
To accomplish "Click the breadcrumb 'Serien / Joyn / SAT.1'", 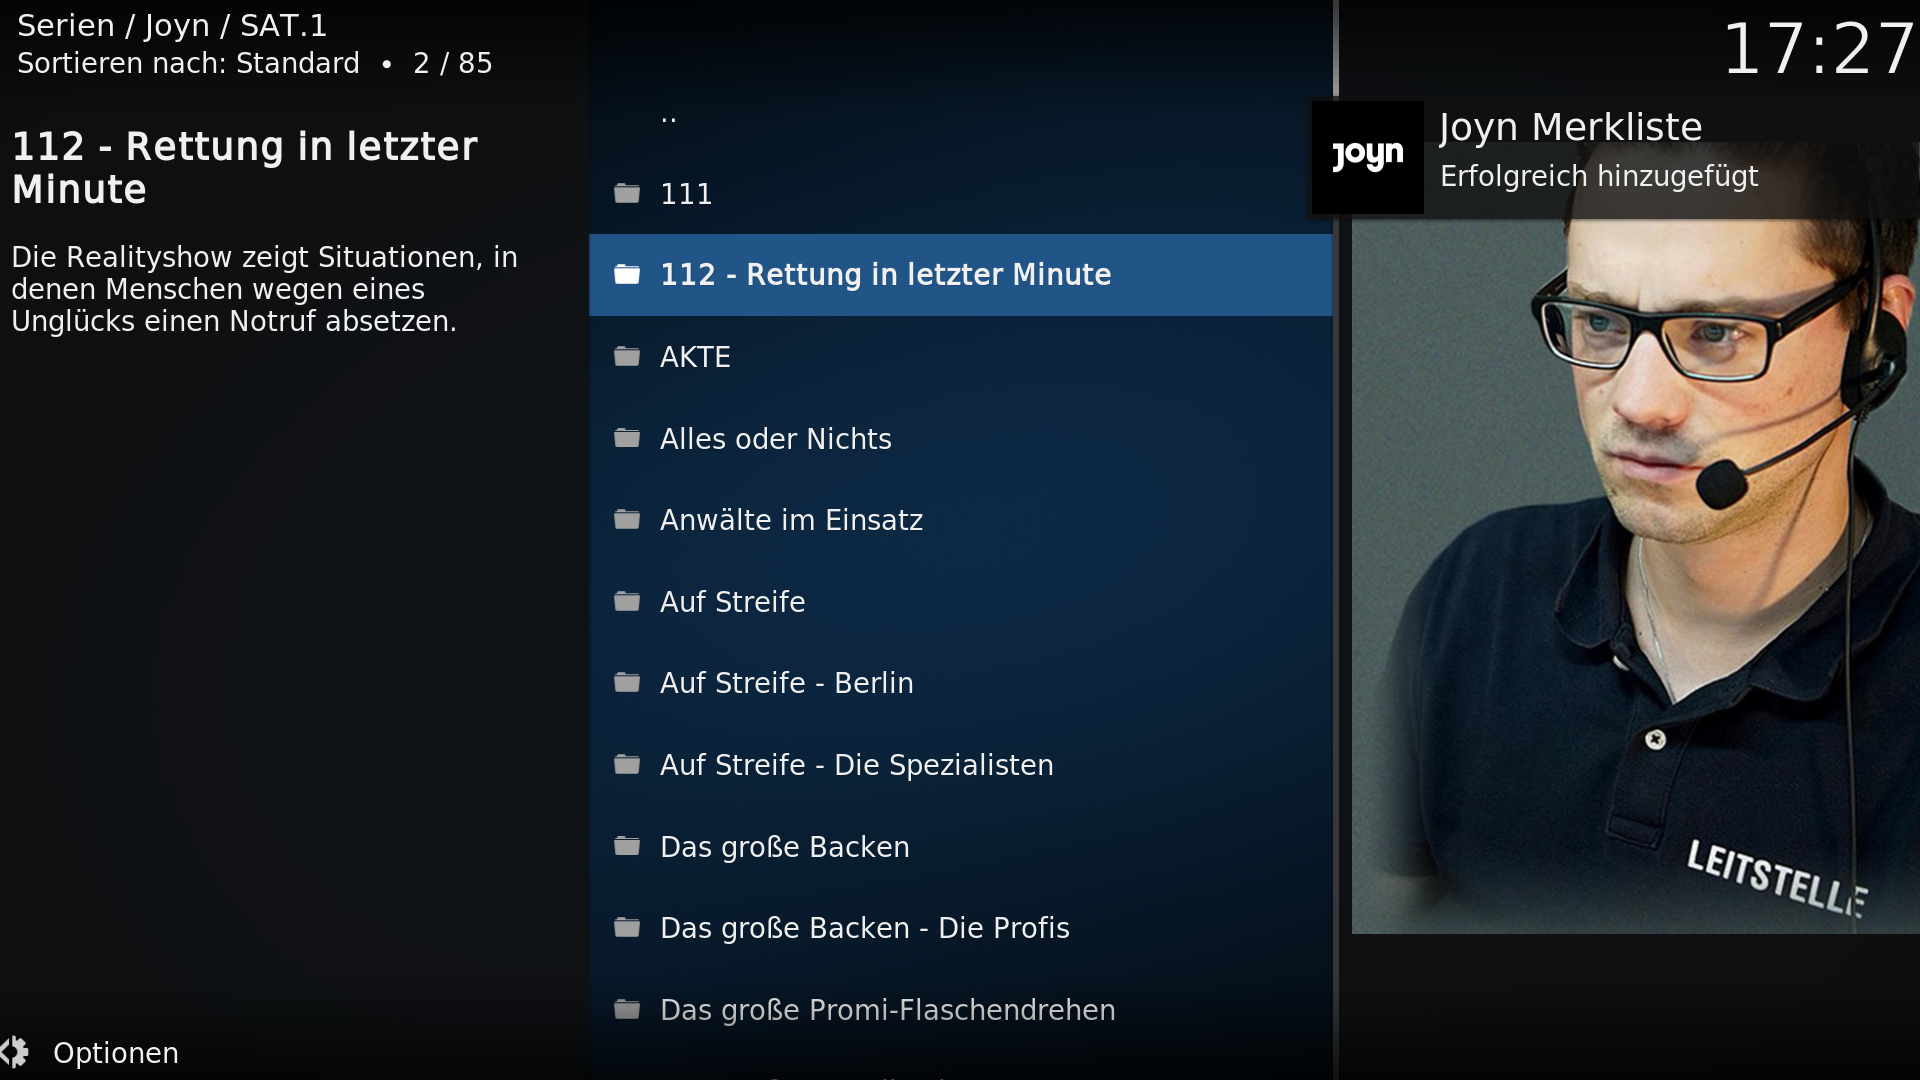I will (172, 25).
